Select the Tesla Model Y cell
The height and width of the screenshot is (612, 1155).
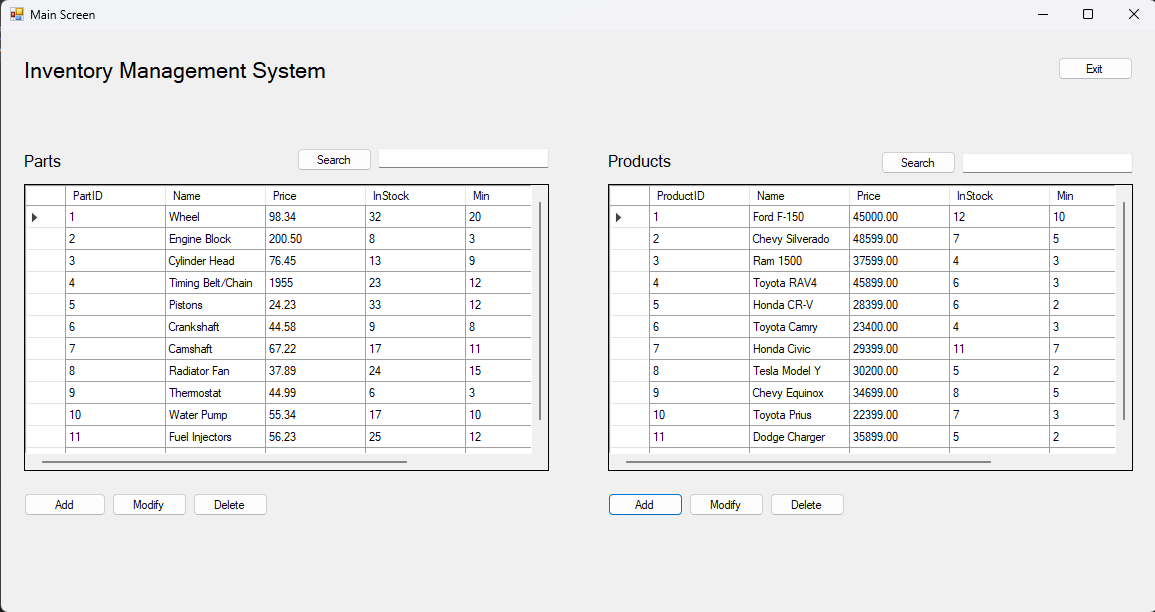tap(799, 371)
